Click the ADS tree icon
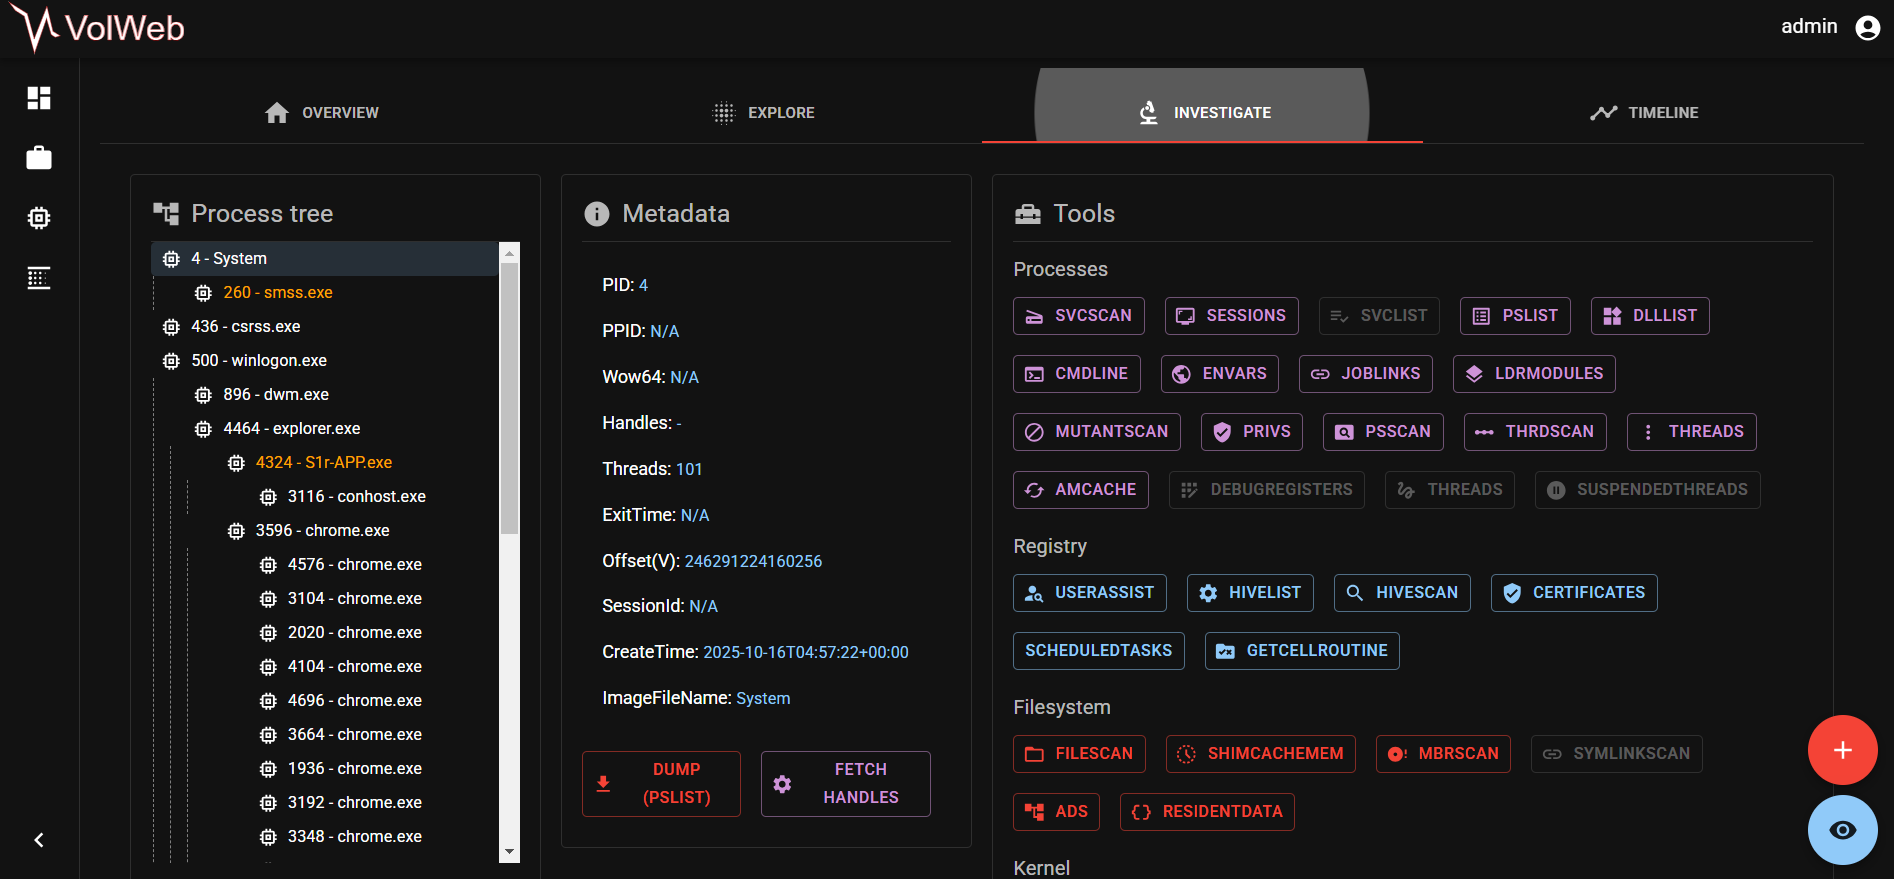The image size is (1894, 879). (1034, 812)
